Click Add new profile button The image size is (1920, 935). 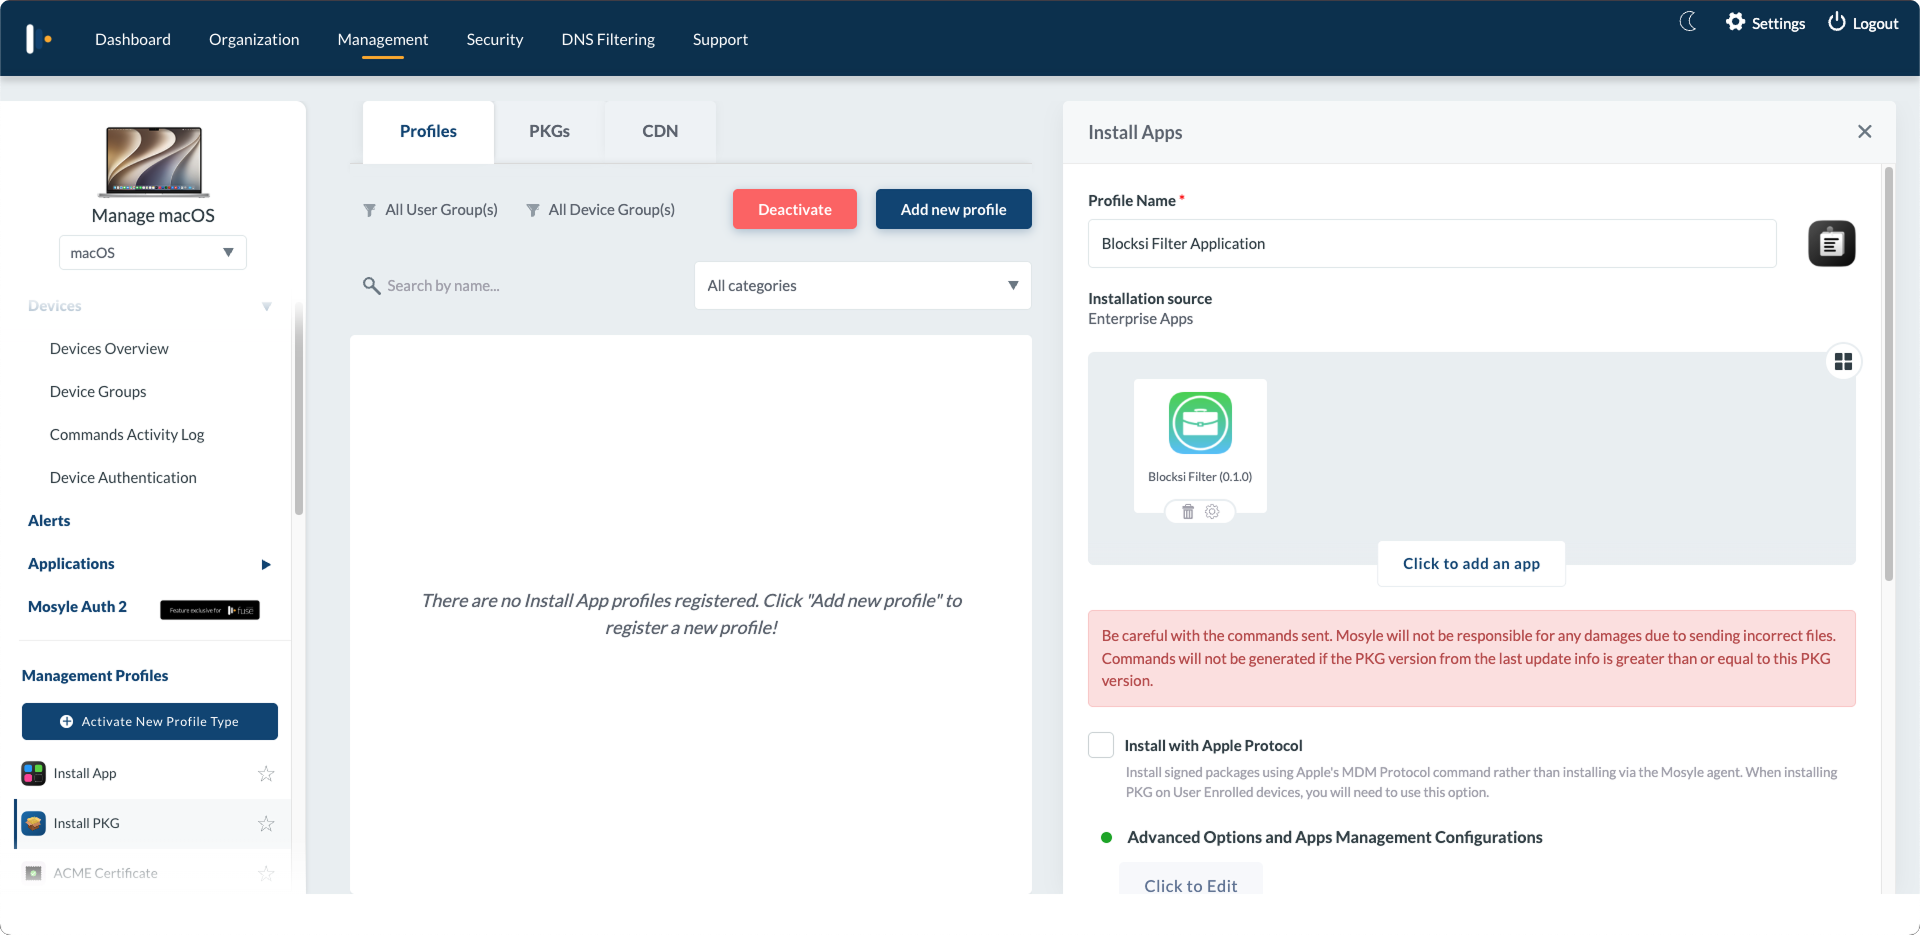[954, 210]
